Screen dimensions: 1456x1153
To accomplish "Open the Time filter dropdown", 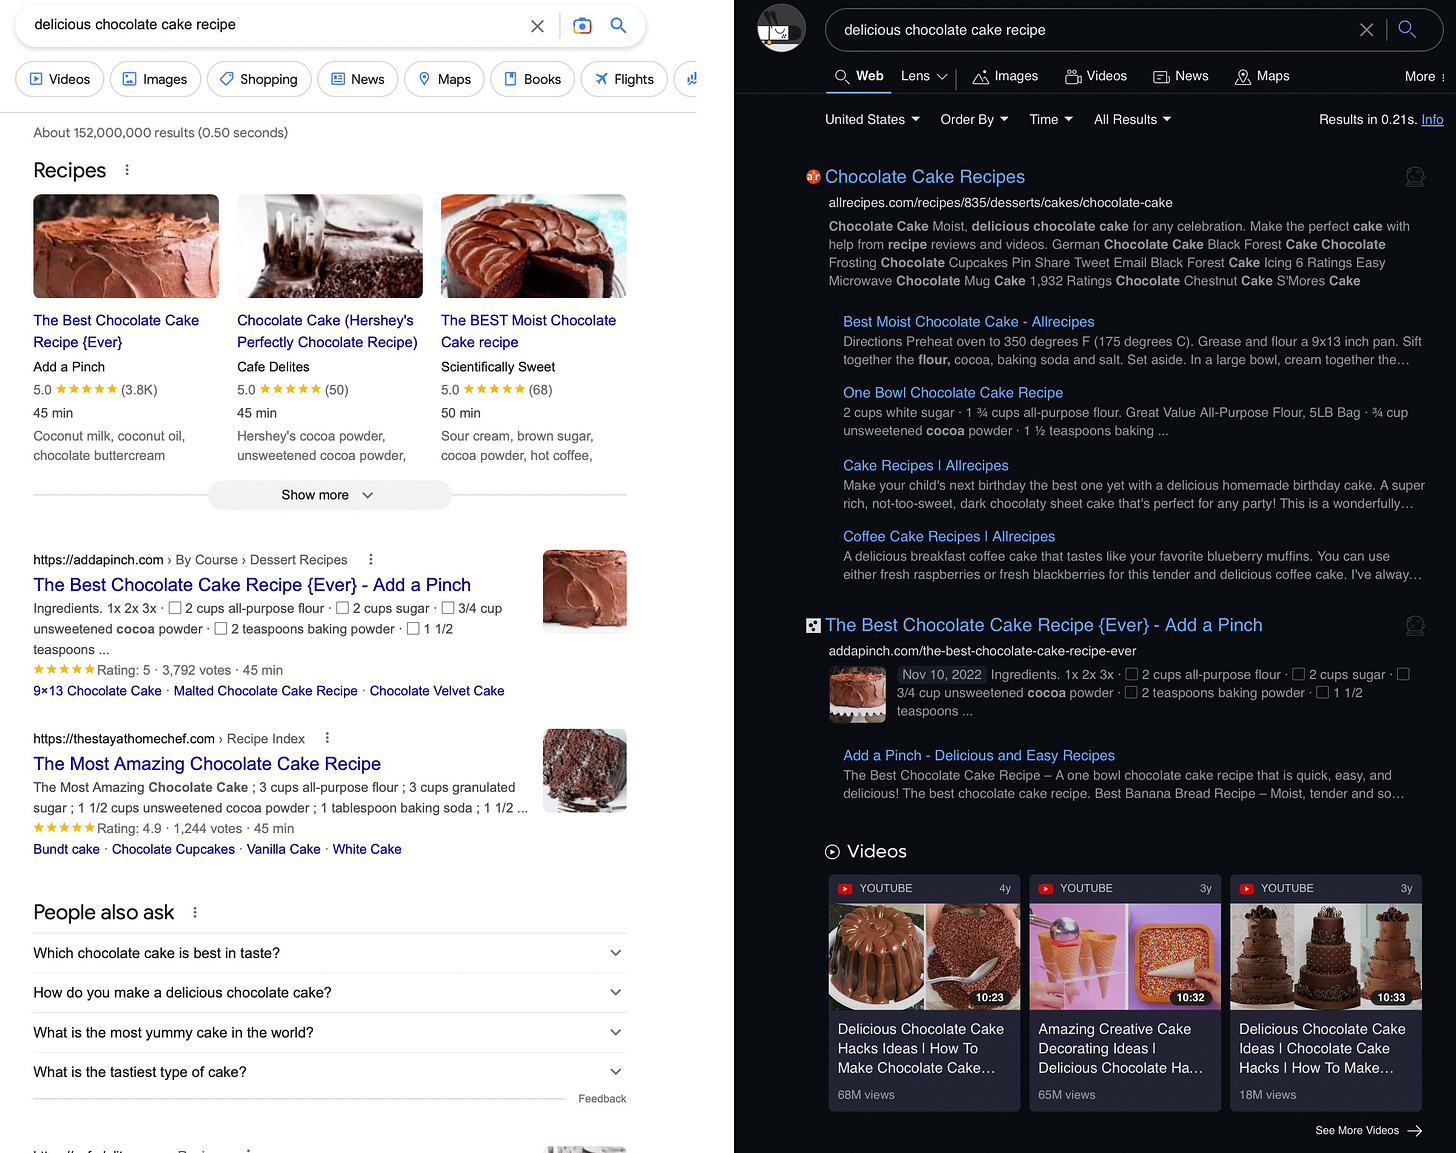I will tap(1051, 119).
